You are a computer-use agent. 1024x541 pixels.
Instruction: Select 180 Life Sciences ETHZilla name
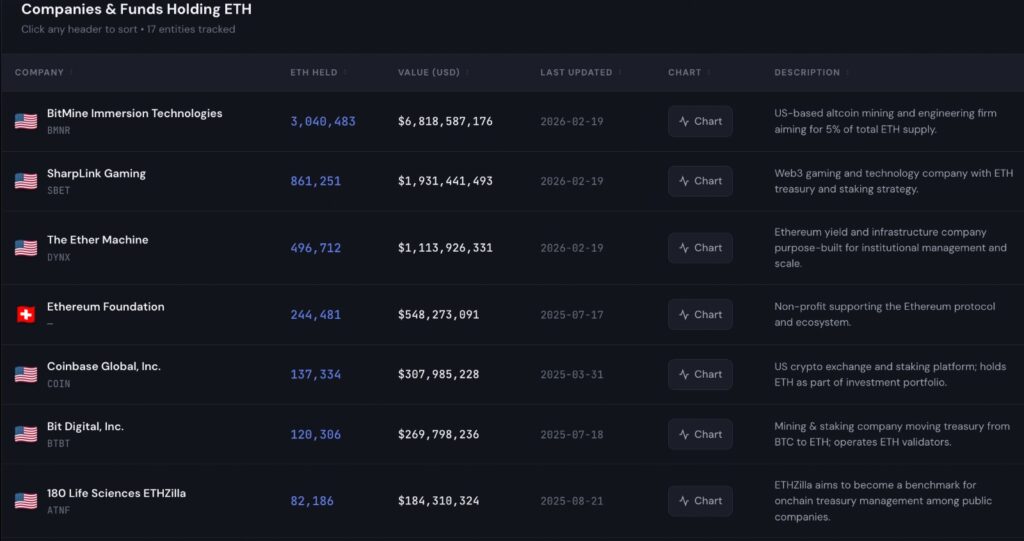pos(116,493)
